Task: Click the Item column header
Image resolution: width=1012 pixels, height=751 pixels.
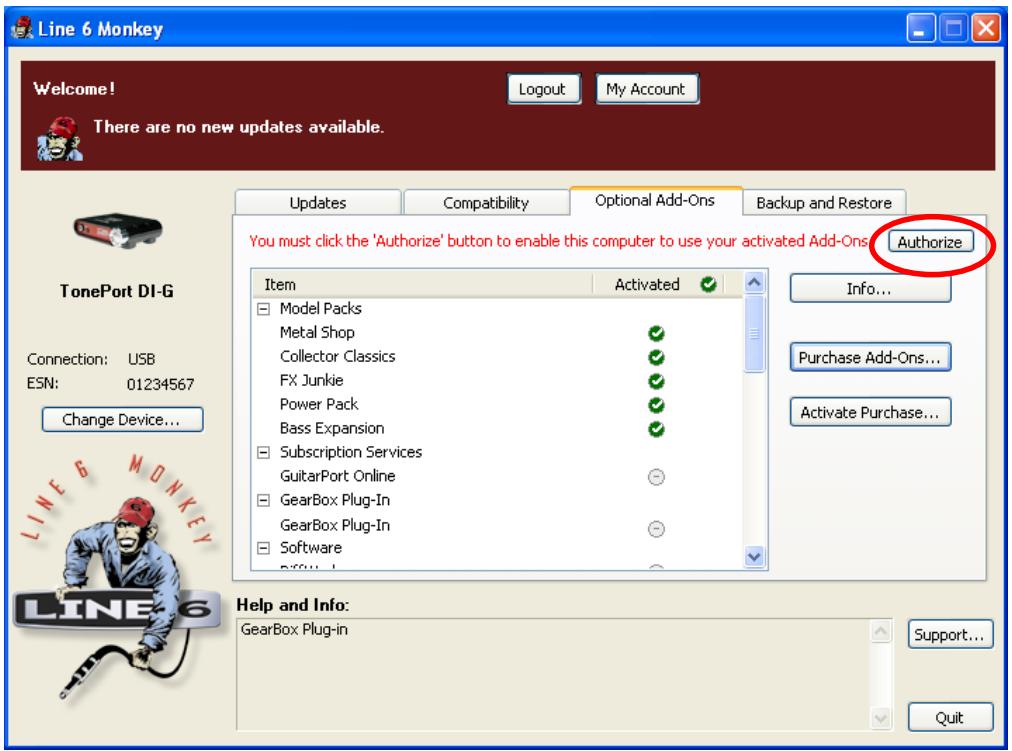Action: pyautogui.click(x=422, y=285)
